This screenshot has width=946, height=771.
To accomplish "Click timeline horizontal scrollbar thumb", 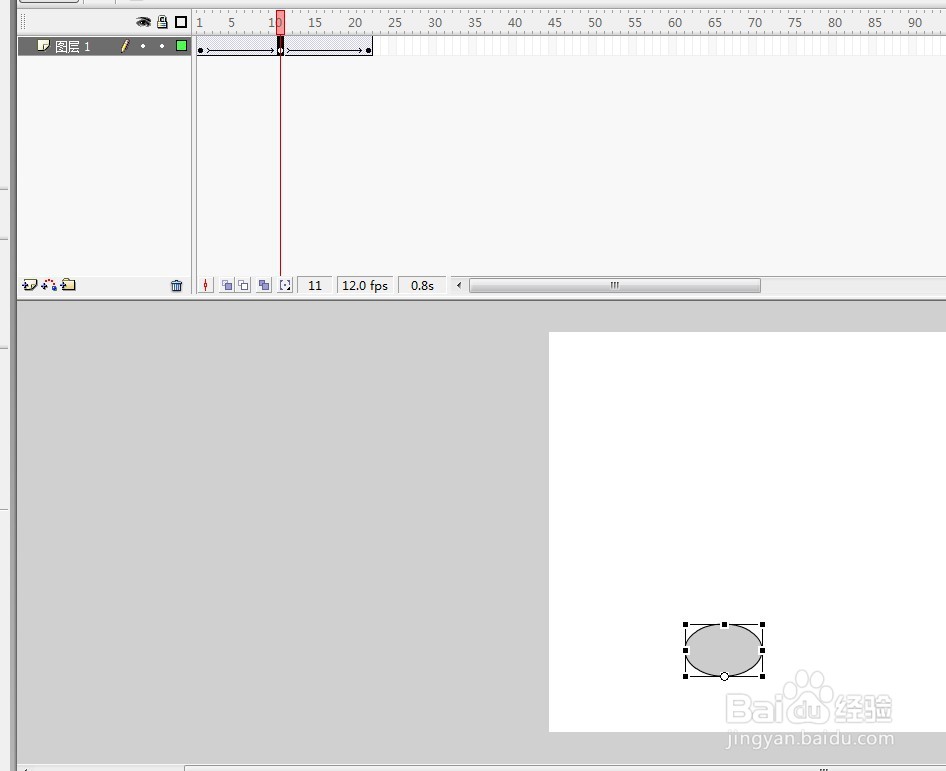I will [615, 285].
